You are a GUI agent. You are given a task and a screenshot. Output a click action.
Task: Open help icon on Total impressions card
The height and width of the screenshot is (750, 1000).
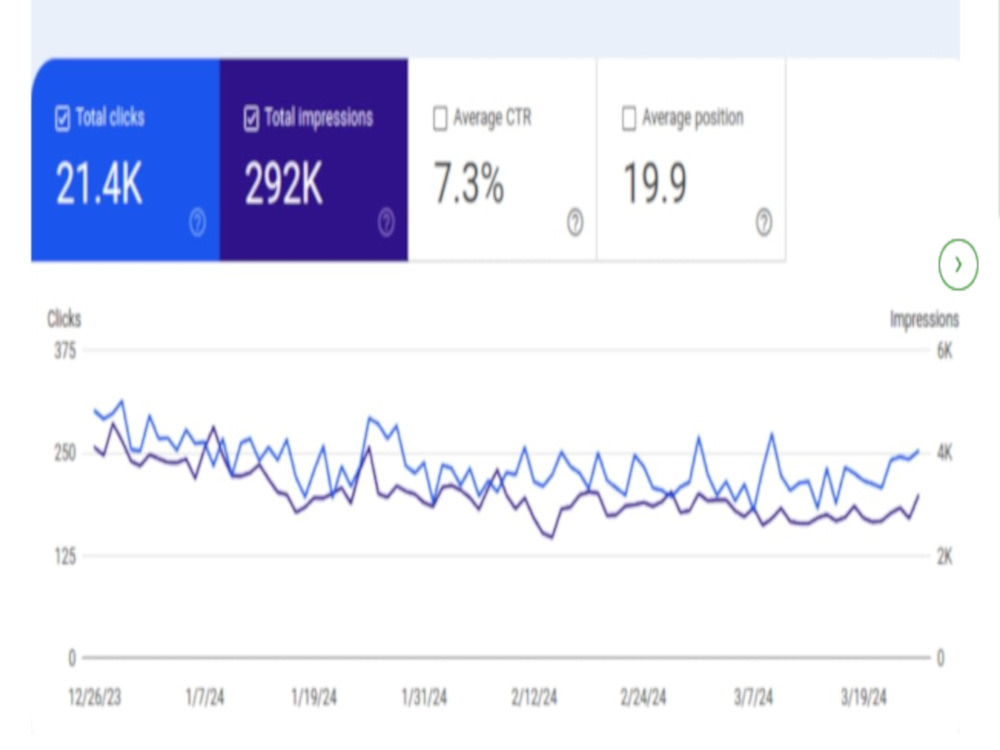[386, 223]
